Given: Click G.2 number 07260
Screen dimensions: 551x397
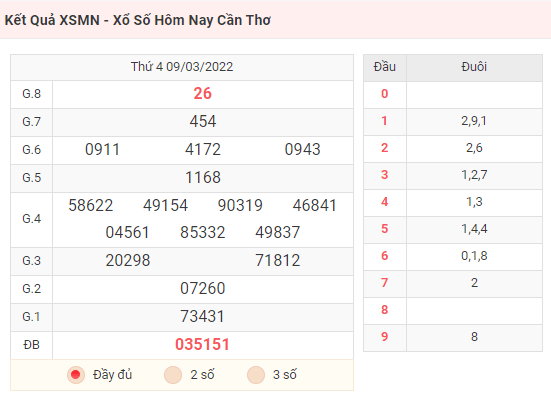Looking at the screenshot, I should click(202, 288).
